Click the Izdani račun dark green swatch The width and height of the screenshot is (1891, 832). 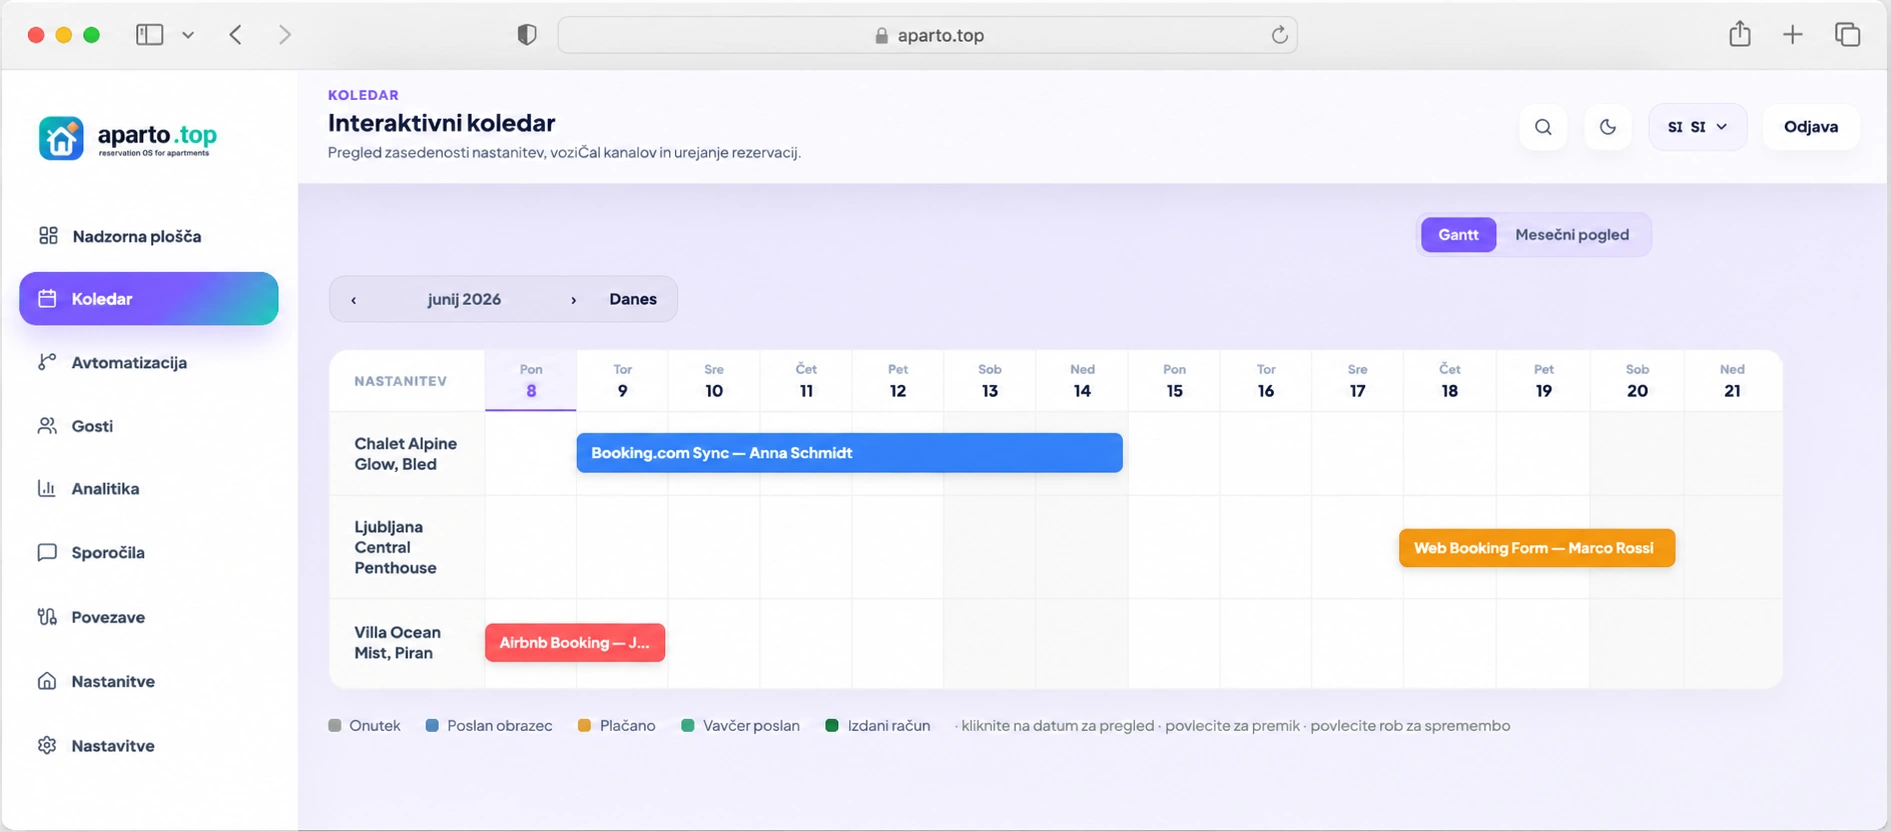coord(832,725)
